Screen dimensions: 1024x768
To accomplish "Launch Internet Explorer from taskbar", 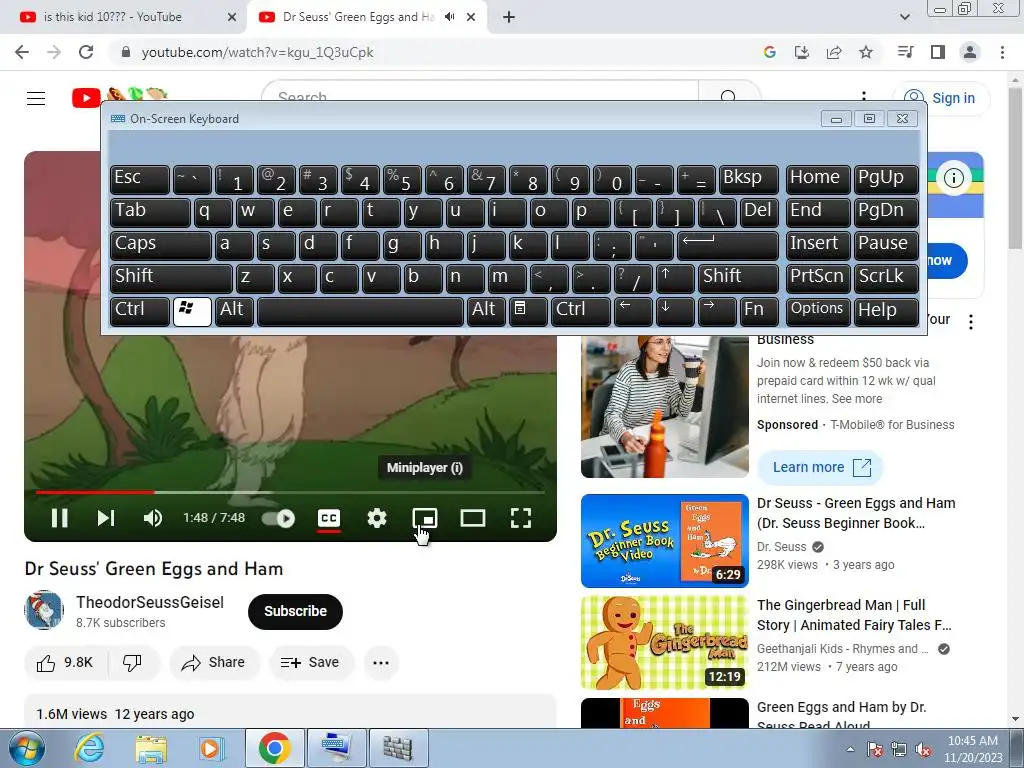I will (x=89, y=748).
